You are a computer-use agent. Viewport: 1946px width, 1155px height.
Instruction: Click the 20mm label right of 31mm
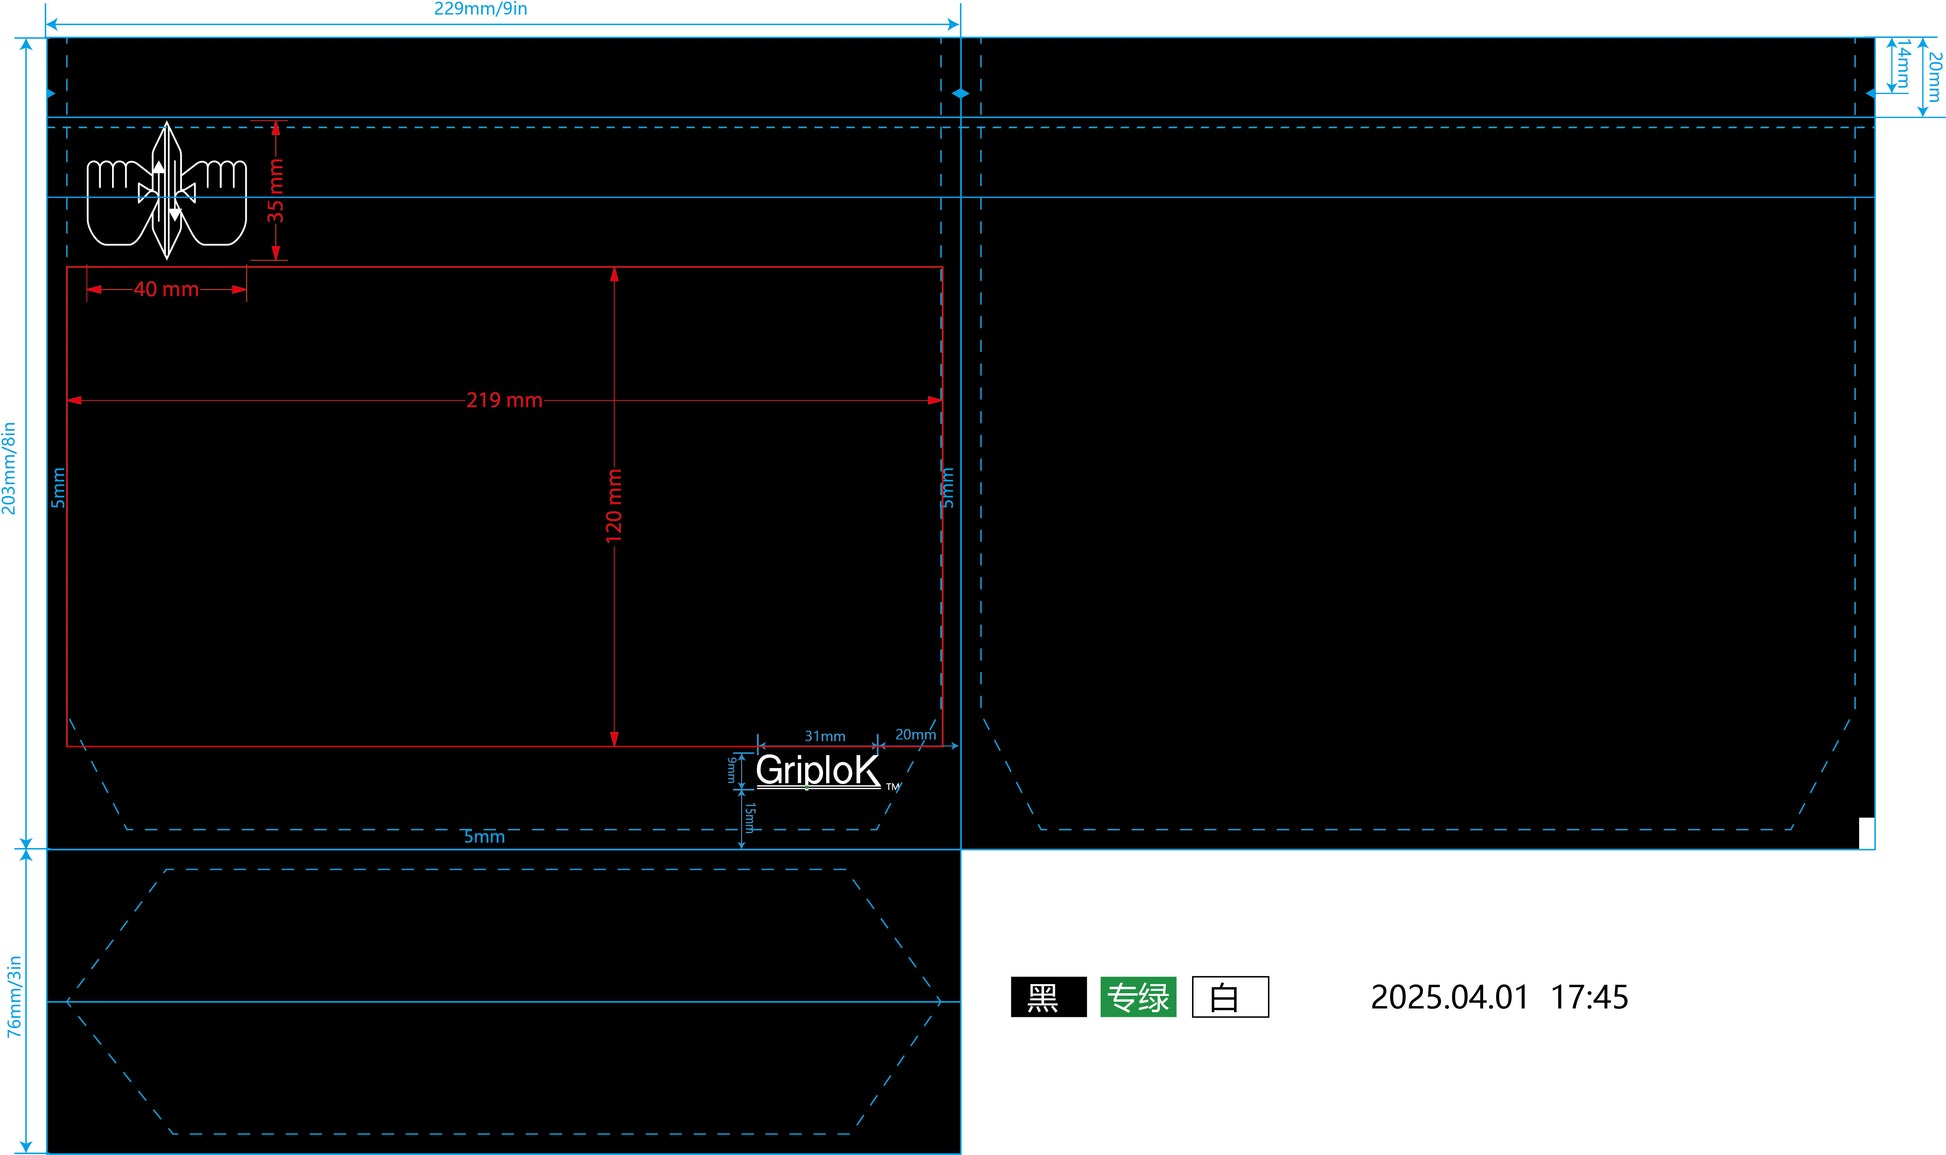[915, 734]
